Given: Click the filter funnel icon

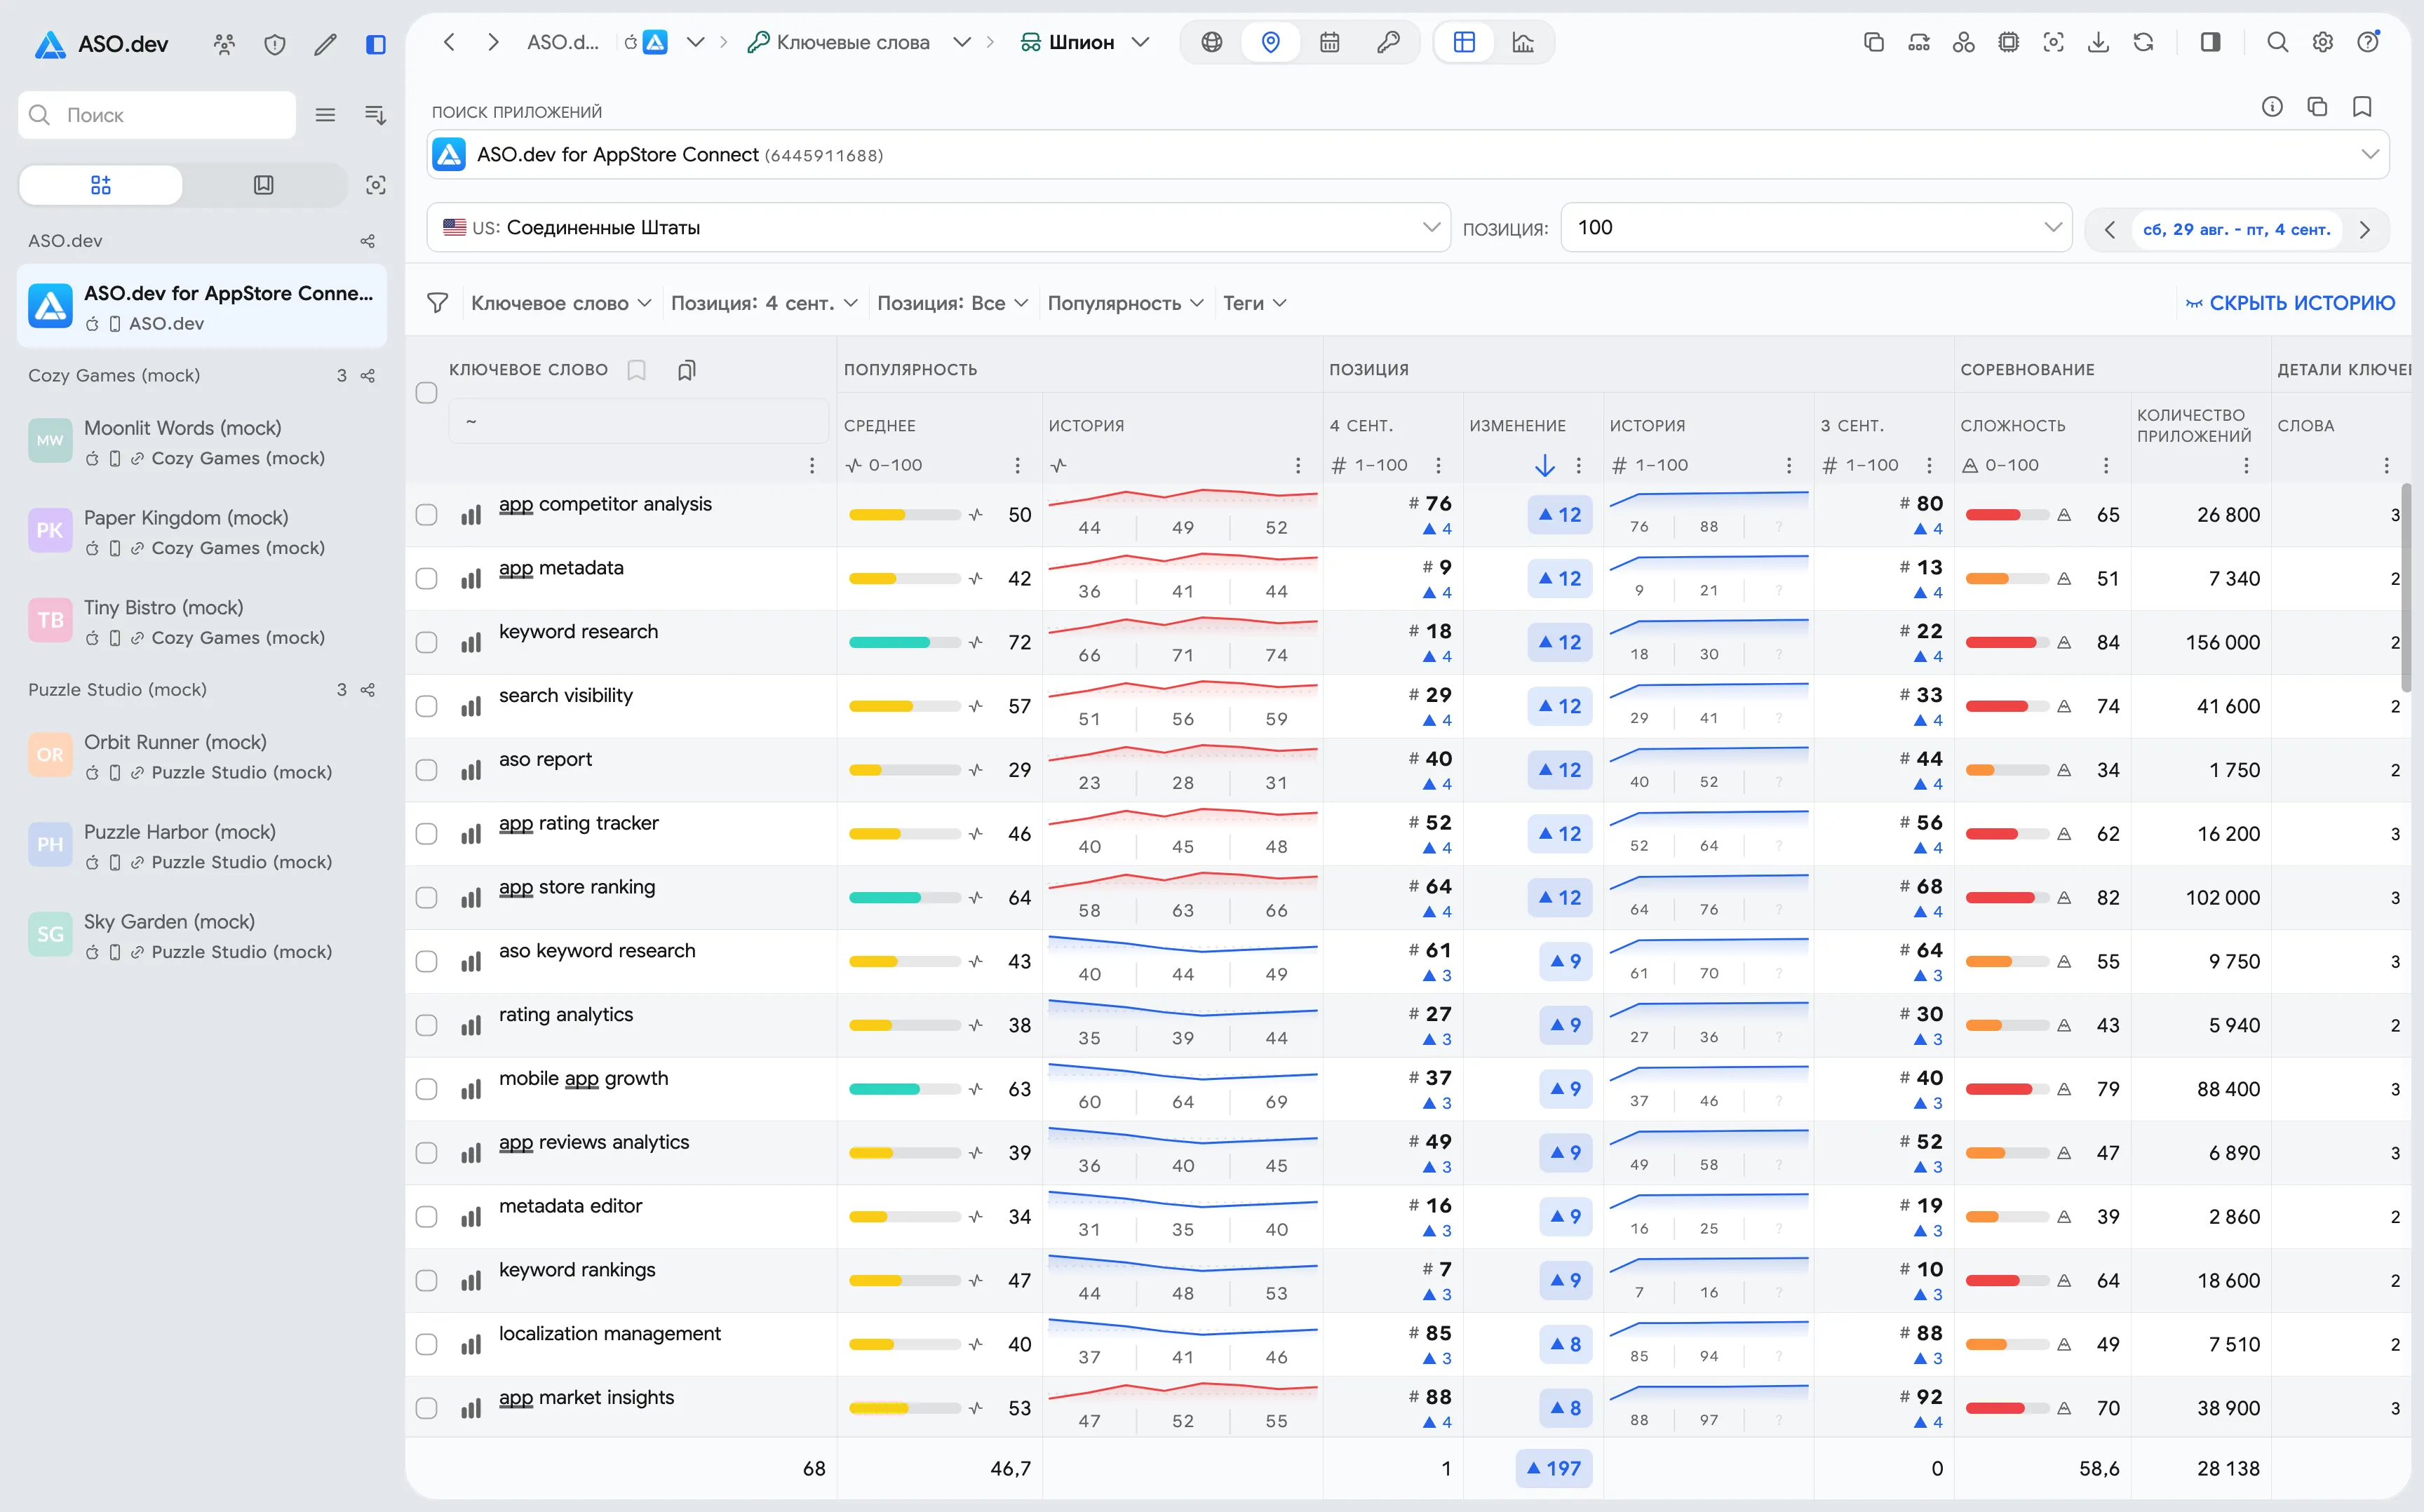Looking at the screenshot, I should 437,303.
